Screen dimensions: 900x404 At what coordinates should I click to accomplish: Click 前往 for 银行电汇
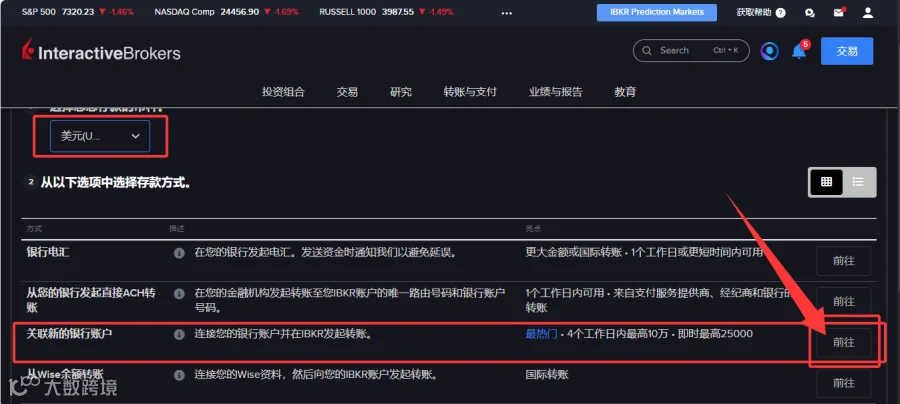pos(844,261)
